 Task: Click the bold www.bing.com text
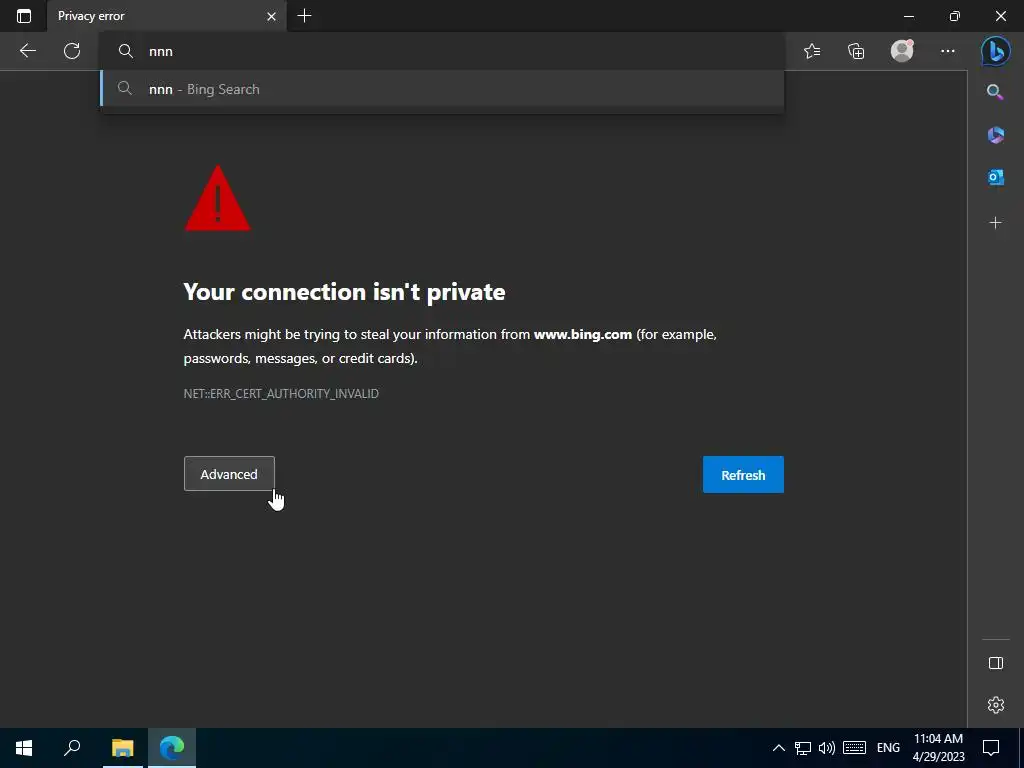(583, 334)
